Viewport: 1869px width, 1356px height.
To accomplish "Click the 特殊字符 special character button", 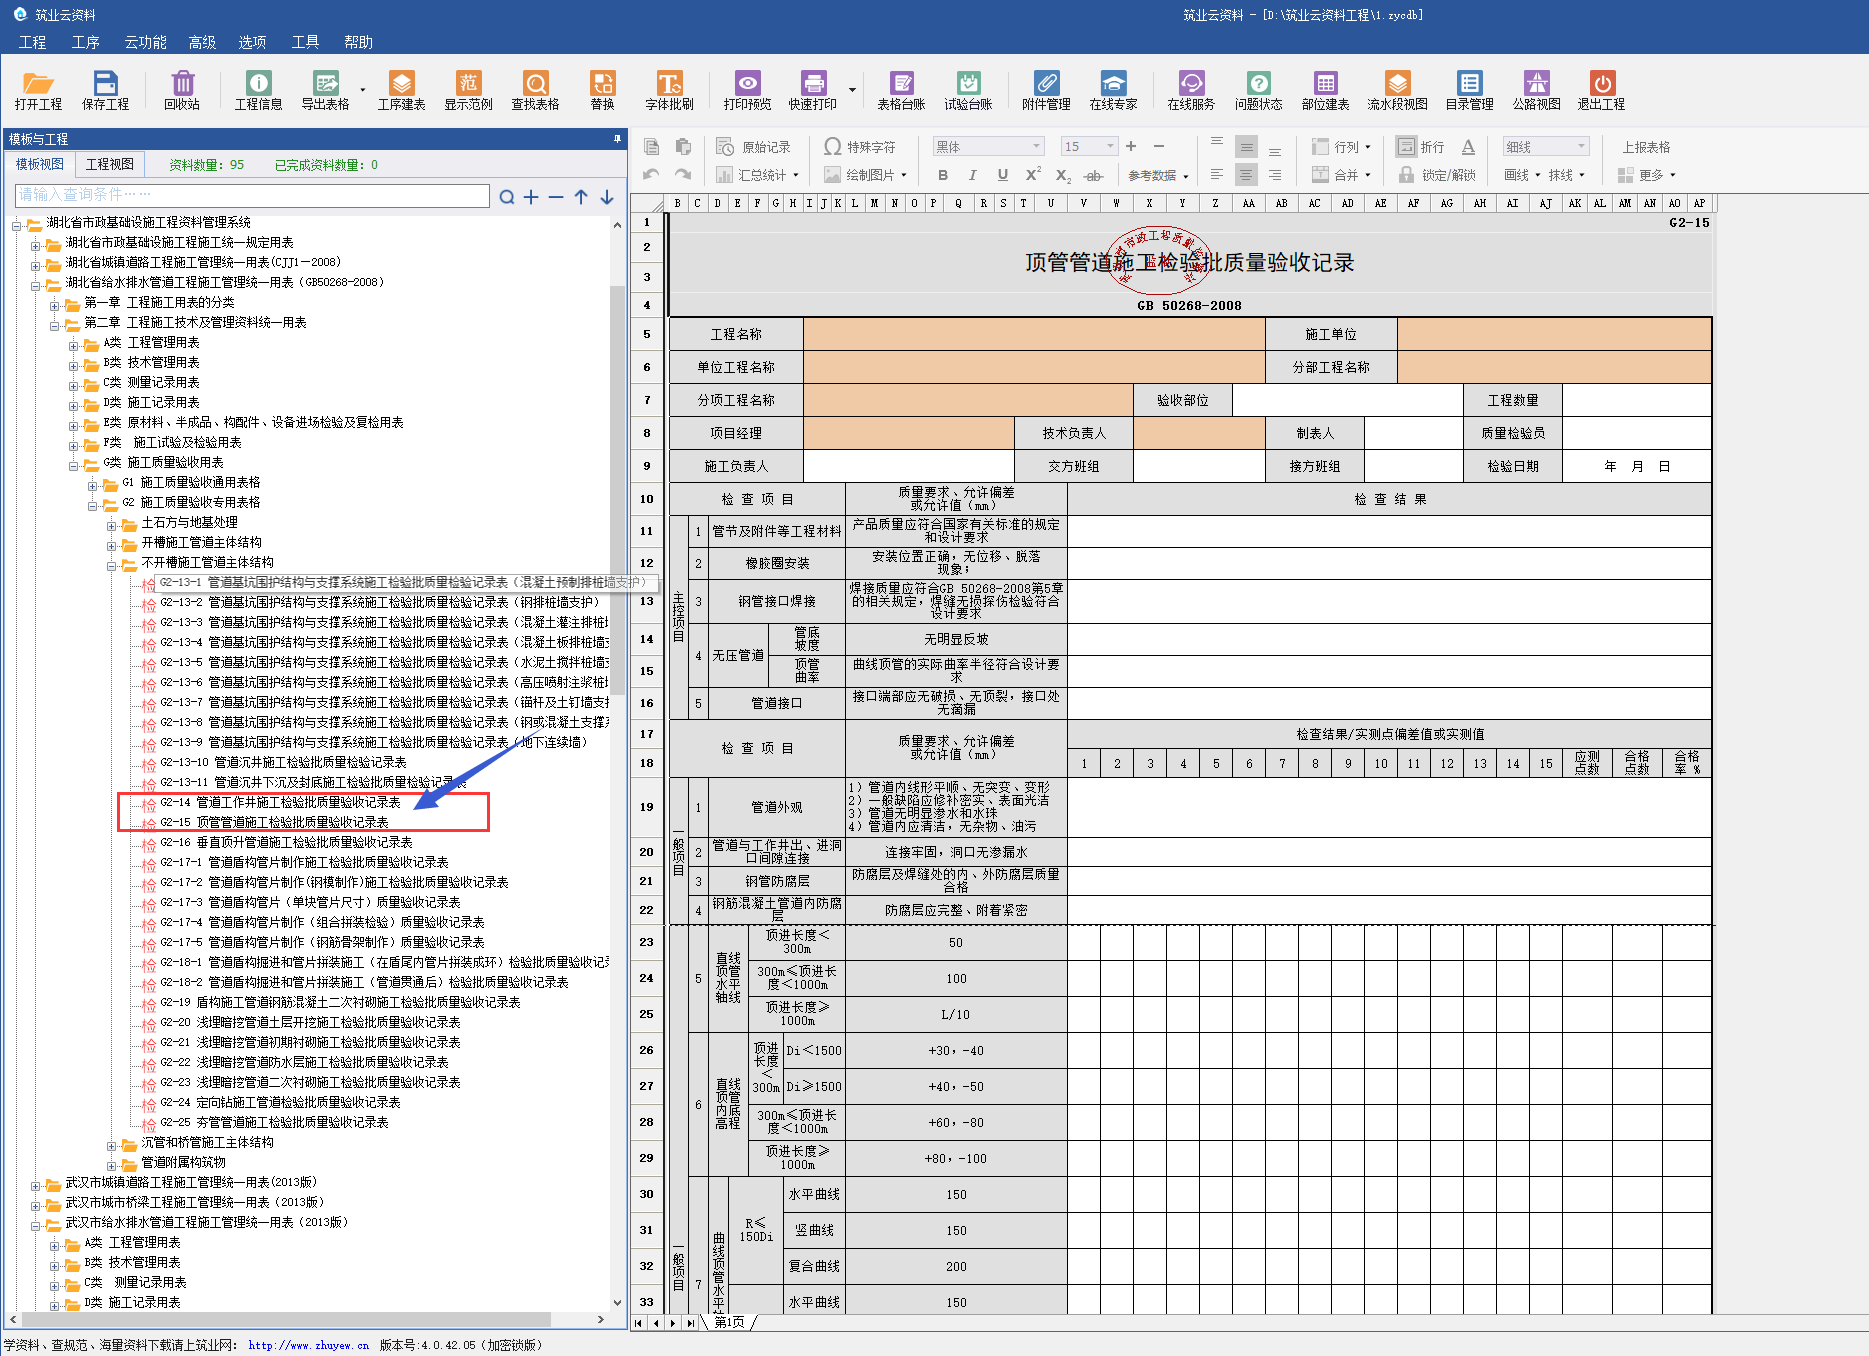I will [860, 147].
